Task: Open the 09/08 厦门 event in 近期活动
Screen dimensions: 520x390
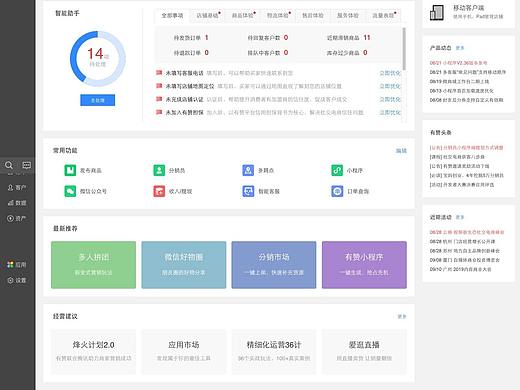Action: pos(464,260)
